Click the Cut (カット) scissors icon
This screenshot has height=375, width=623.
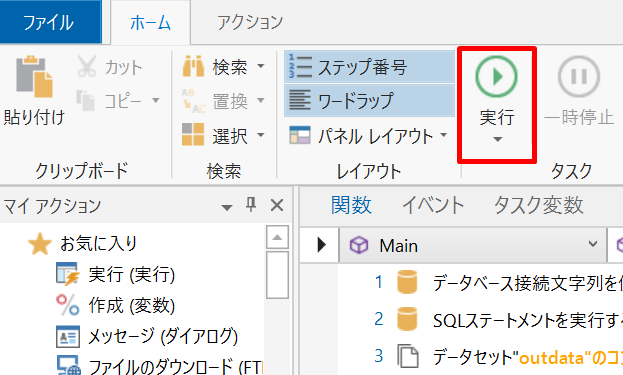(87, 66)
